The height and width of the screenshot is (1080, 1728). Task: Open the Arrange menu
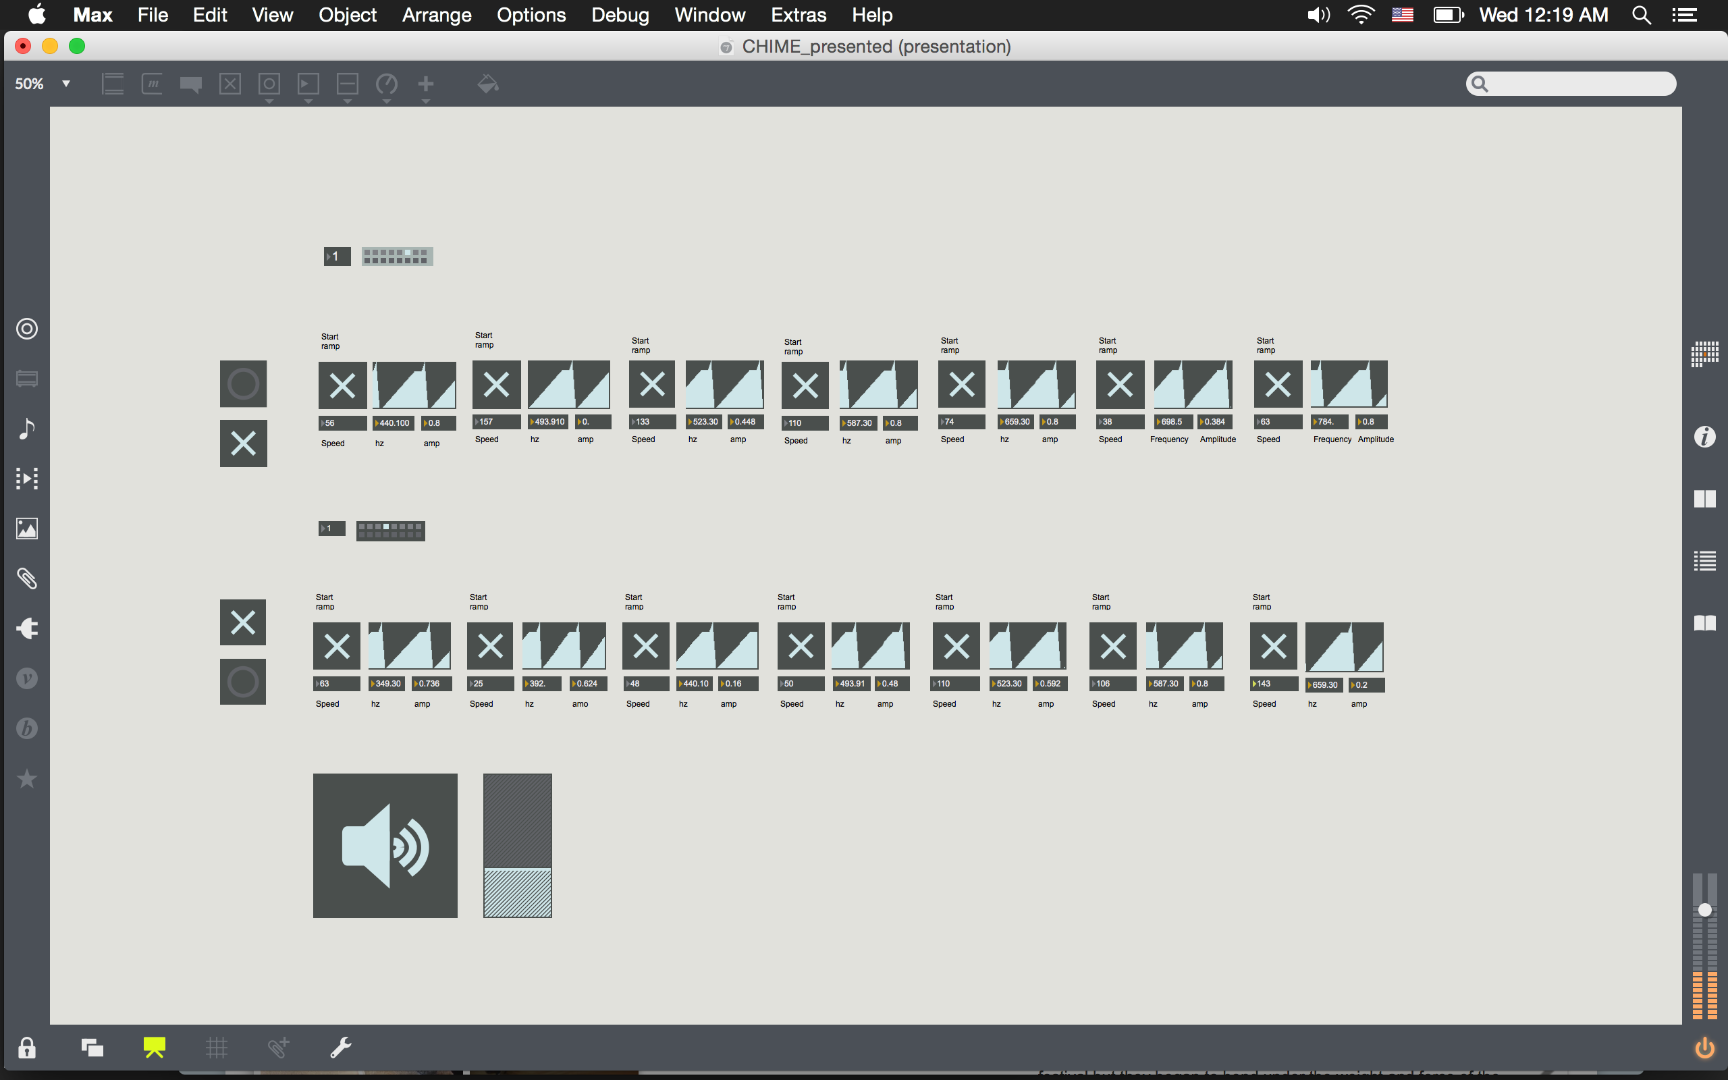tap(436, 15)
